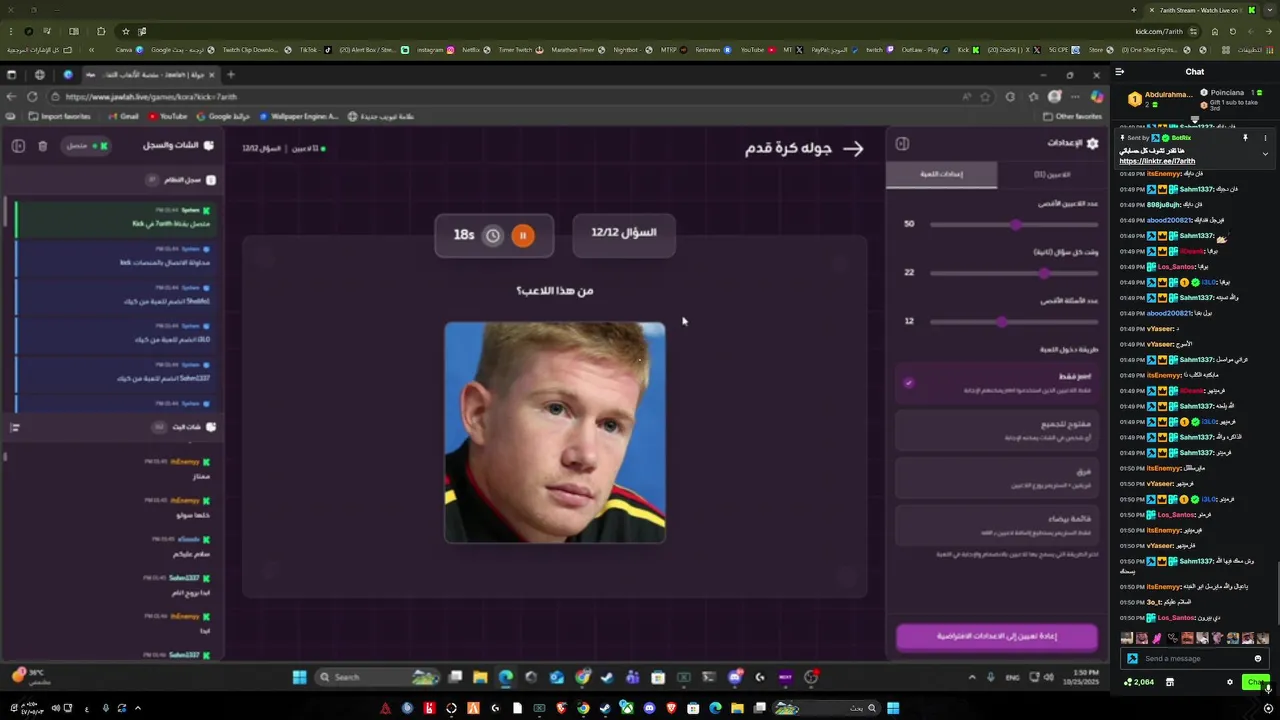Image resolution: width=1280 pixels, height=720 pixels.
Task: Collapse Kick chat with arrow icon
Action: point(1120,72)
